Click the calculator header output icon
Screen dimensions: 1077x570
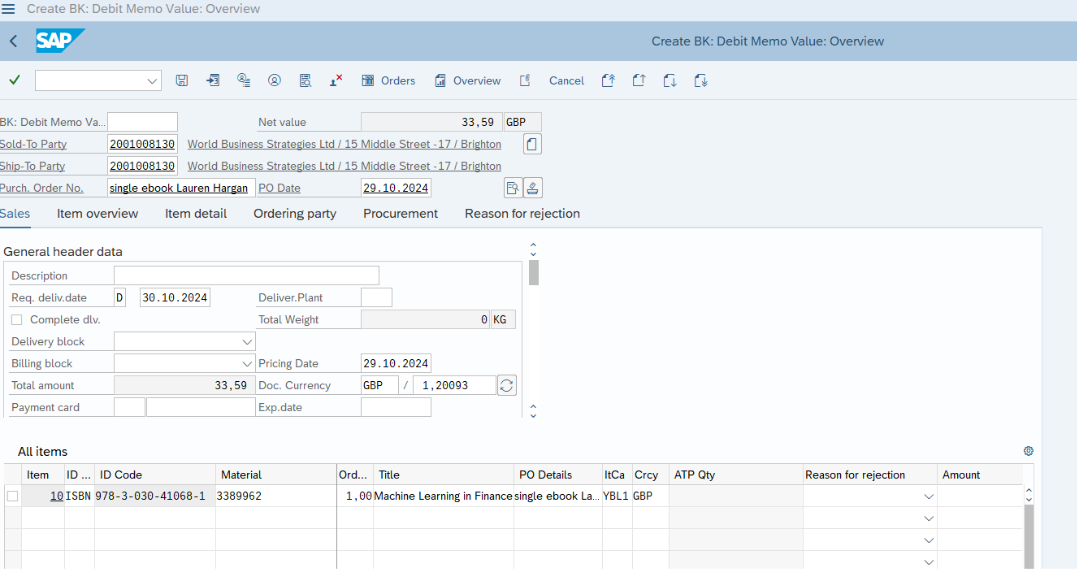point(305,80)
